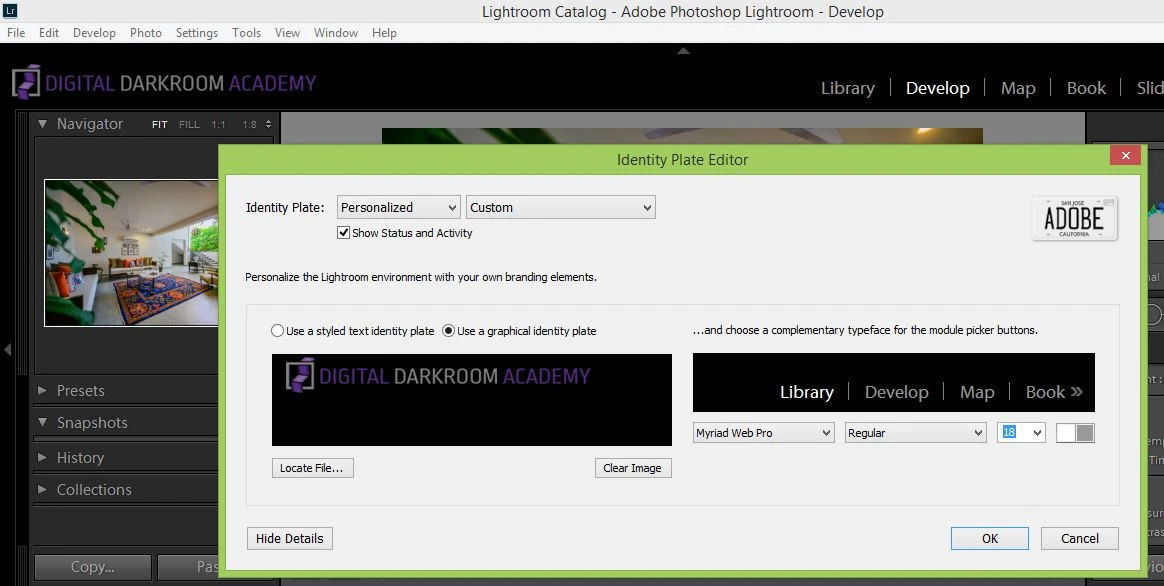Click the left panel collapse arrow
The height and width of the screenshot is (586, 1164).
[x=7, y=349]
